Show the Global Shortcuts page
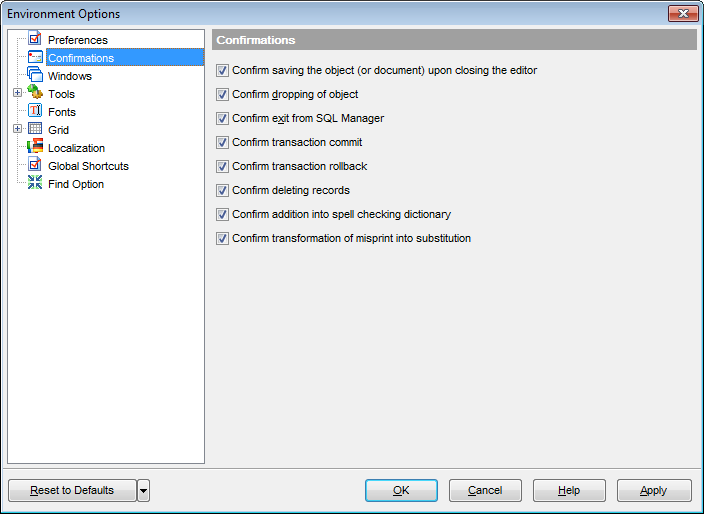 pos(88,166)
